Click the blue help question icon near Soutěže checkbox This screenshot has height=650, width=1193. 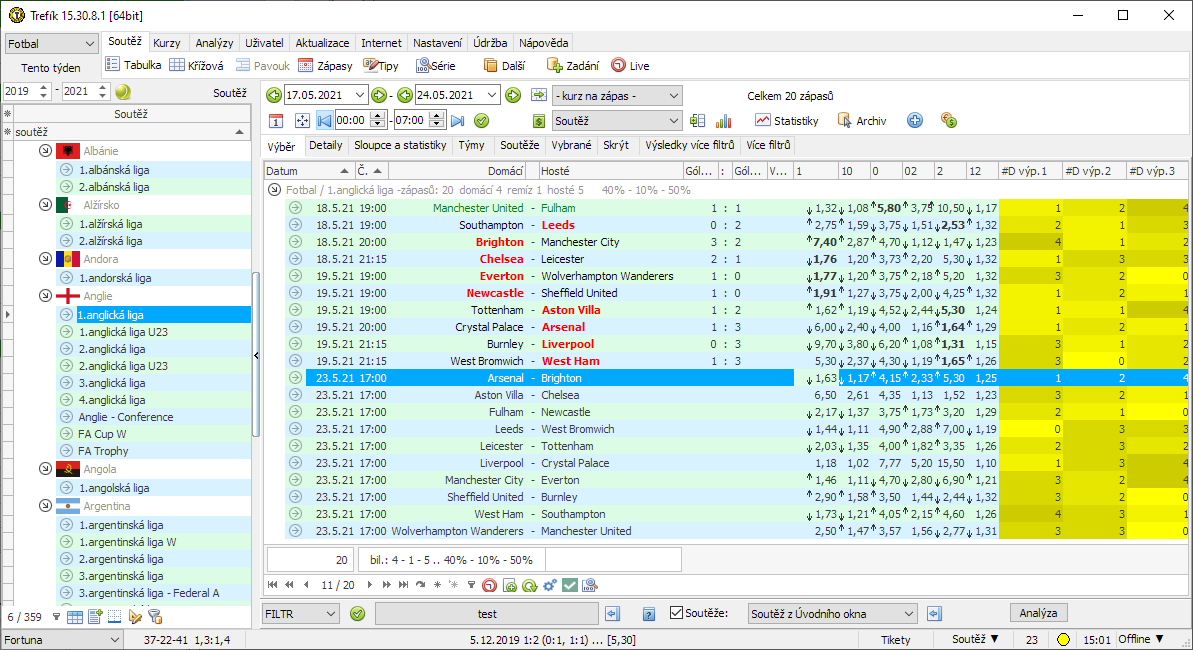(x=649, y=614)
